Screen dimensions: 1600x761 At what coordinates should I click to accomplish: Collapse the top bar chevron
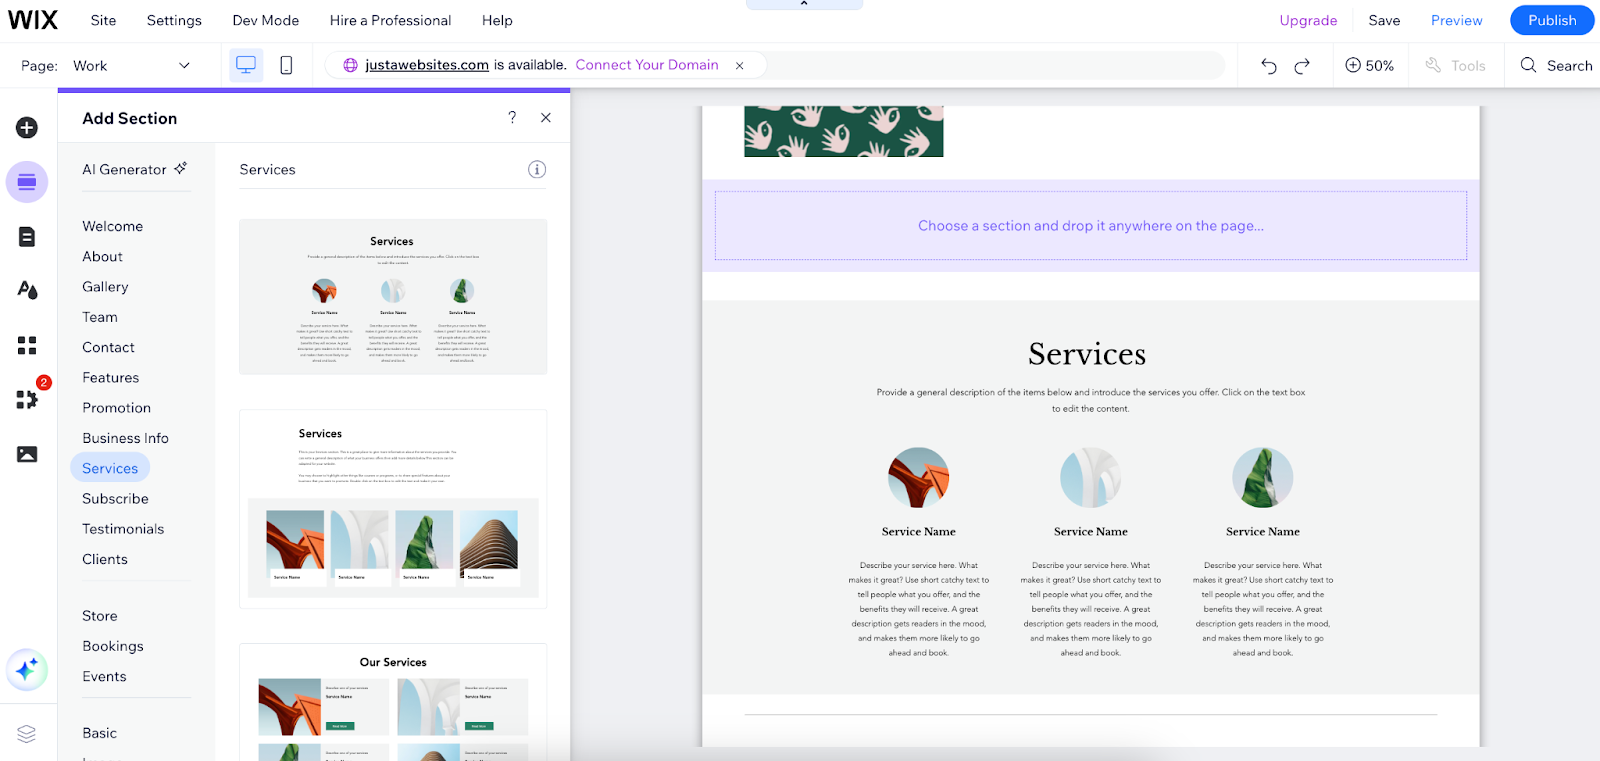[x=804, y=4]
